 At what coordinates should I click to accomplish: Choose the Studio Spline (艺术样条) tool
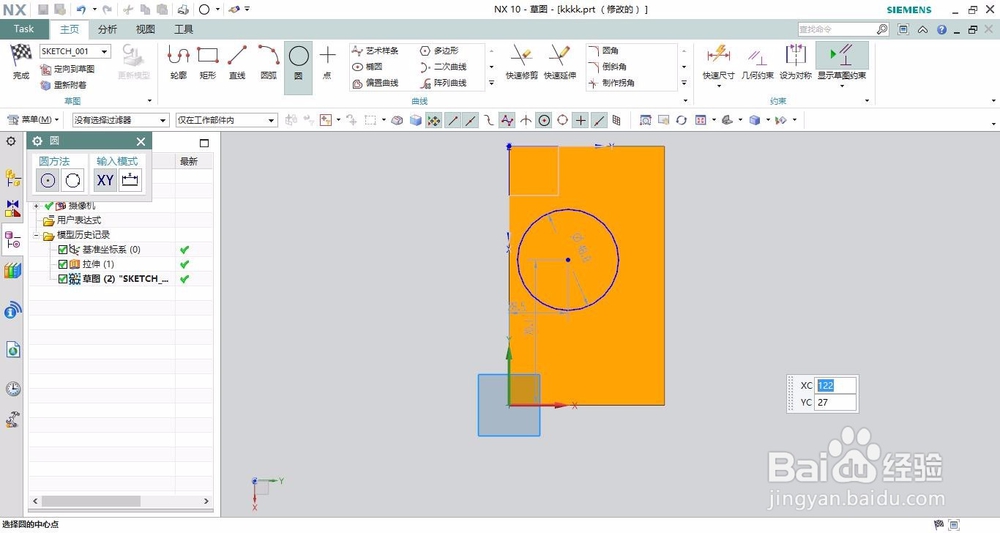(376, 50)
